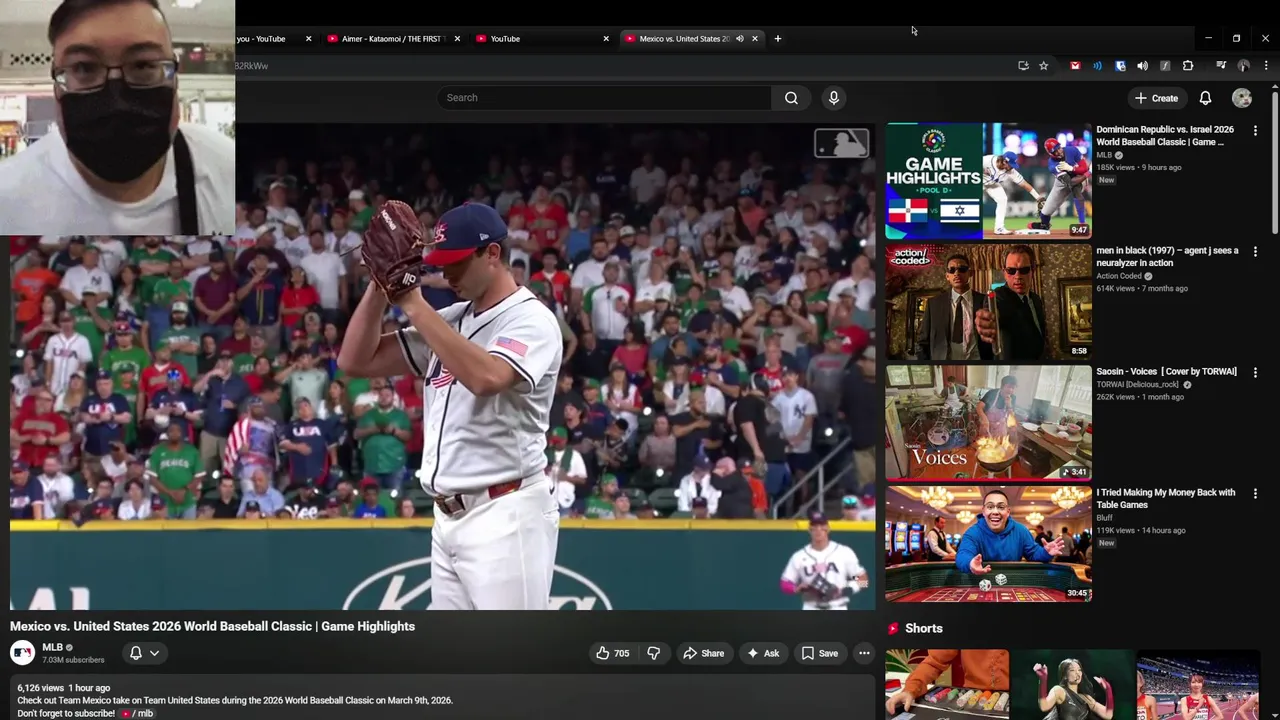
Task: Open the red mail extension icon
Action: pyautogui.click(x=1075, y=66)
